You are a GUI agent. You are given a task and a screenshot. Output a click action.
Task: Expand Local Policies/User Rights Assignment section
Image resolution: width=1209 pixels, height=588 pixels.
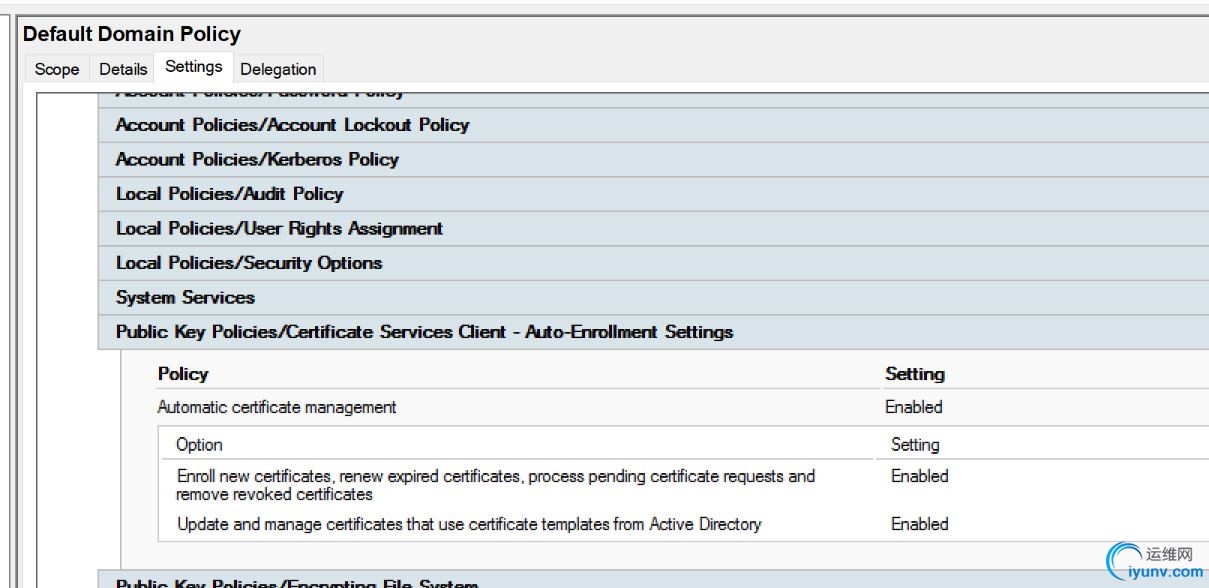coord(653,228)
